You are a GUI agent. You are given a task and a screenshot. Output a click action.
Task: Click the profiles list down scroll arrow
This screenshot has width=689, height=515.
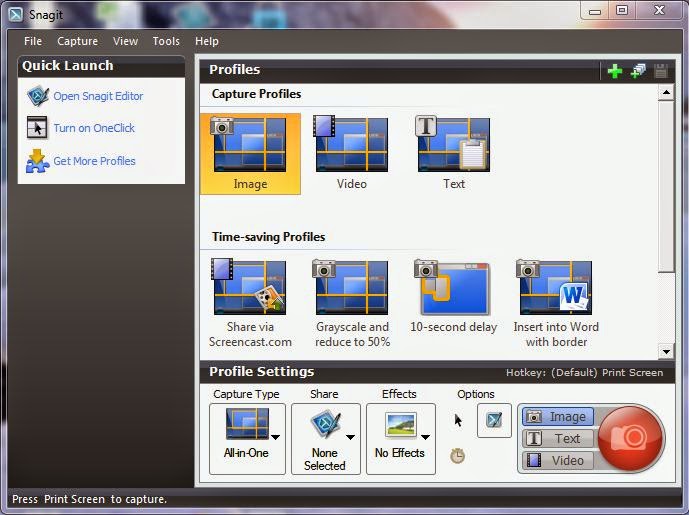coord(666,352)
